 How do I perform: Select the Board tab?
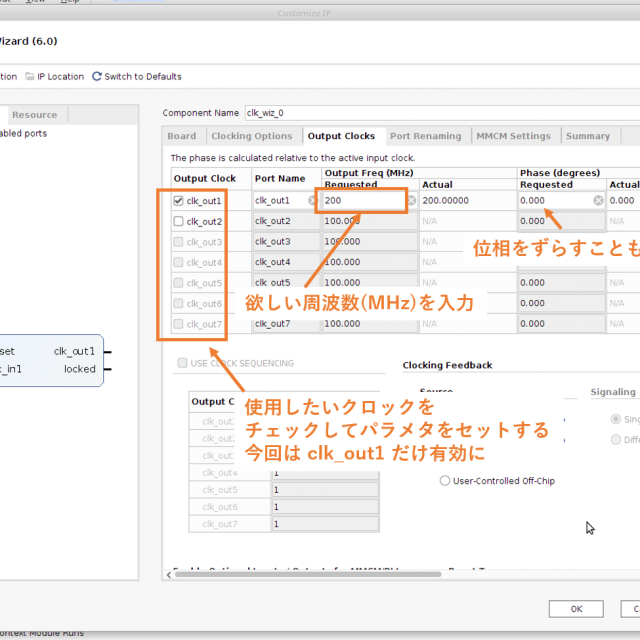tap(182, 136)
